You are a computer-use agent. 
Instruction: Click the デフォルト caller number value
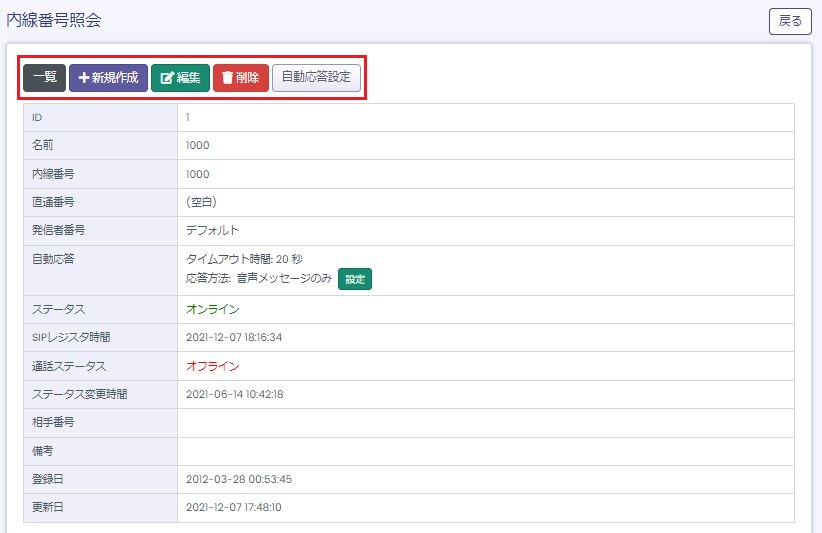click(212, 230)
